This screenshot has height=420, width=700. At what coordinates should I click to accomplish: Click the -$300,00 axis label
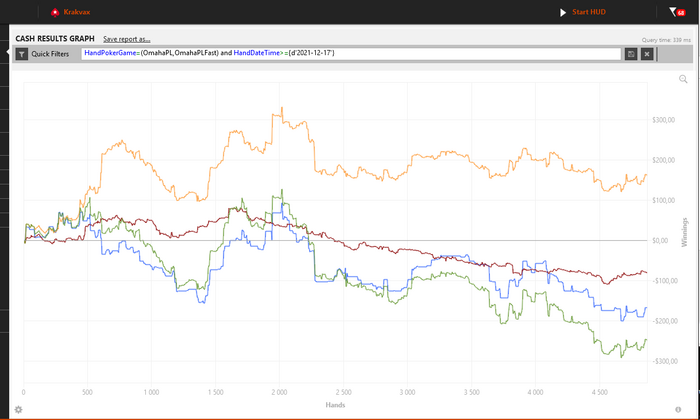tap(663, 361)
